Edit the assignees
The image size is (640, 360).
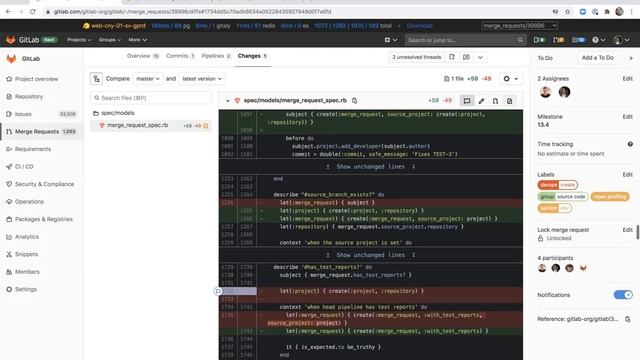pyautogui.click(x=627, y=79)
